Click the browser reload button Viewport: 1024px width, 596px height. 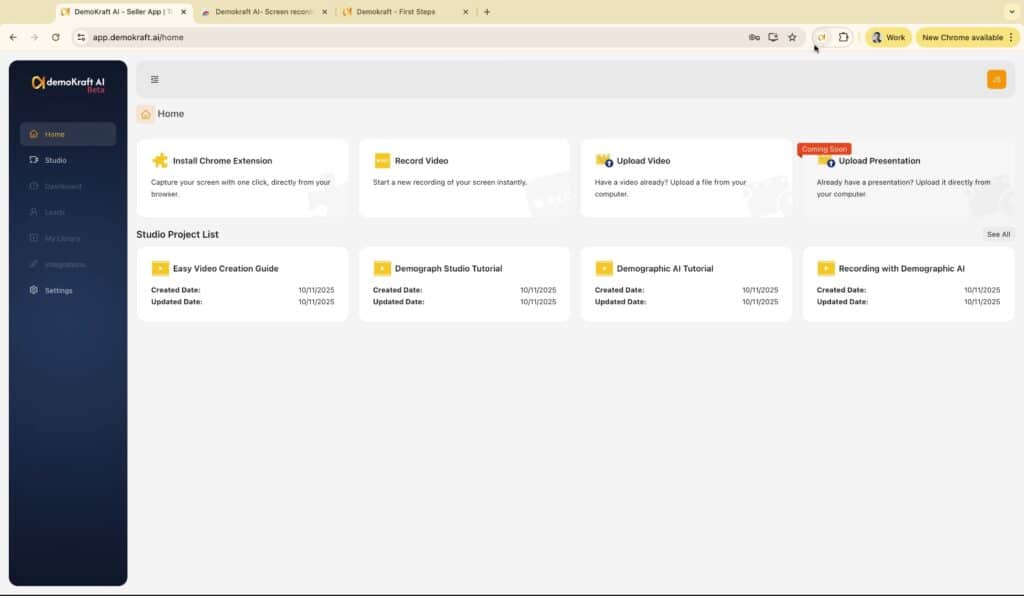point(55,37)
